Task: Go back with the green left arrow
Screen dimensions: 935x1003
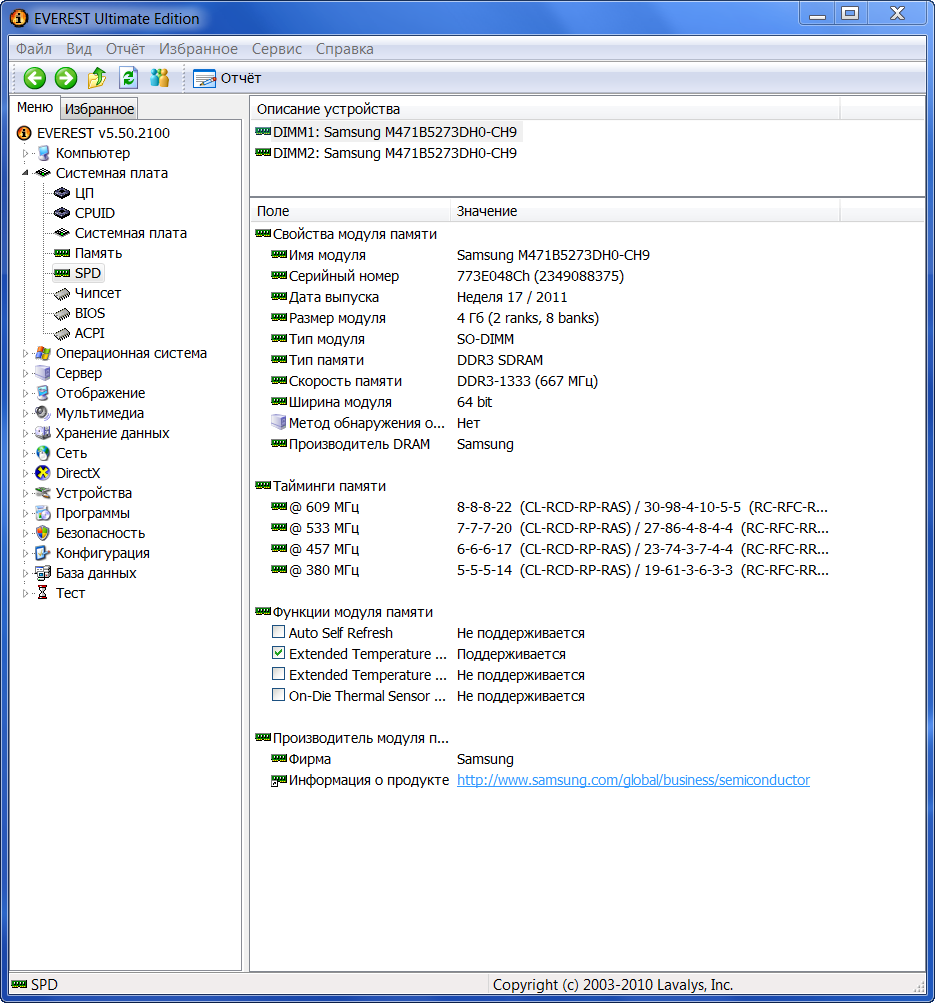Action: 35,78
